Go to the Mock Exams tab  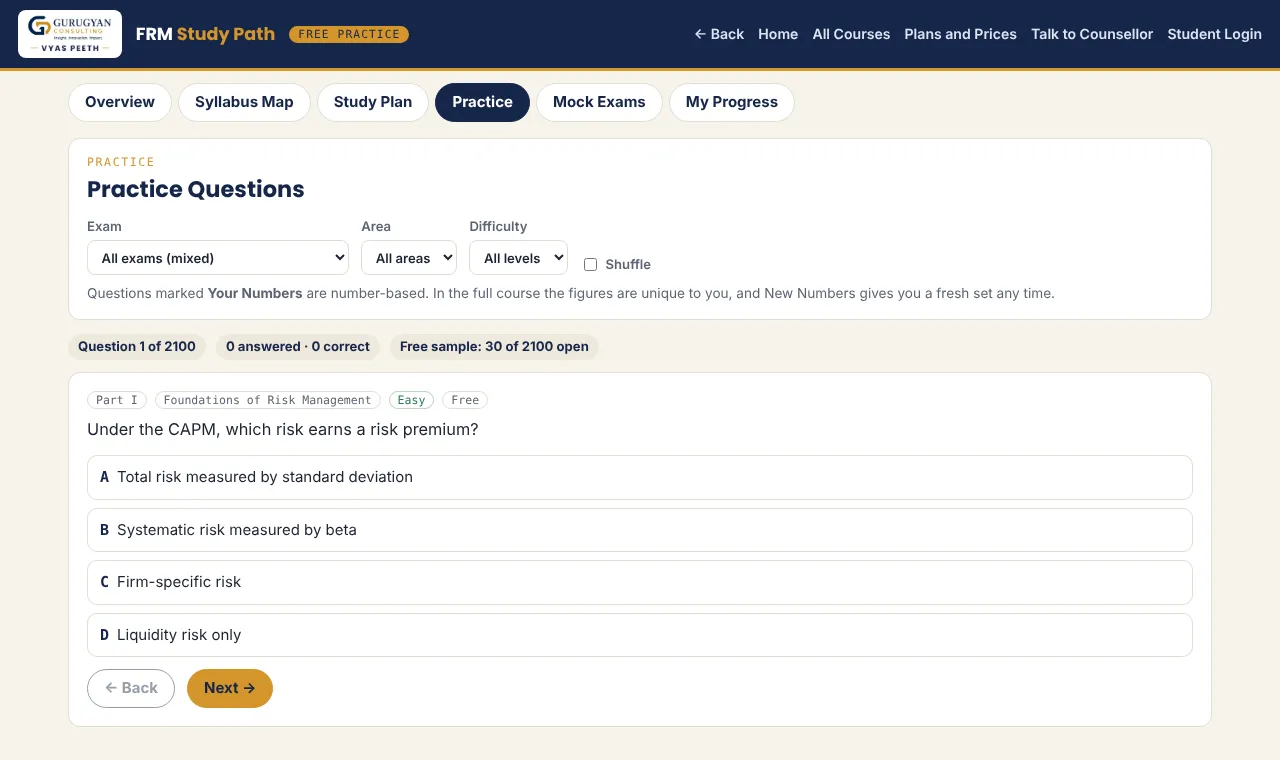(x=599, y=102)
